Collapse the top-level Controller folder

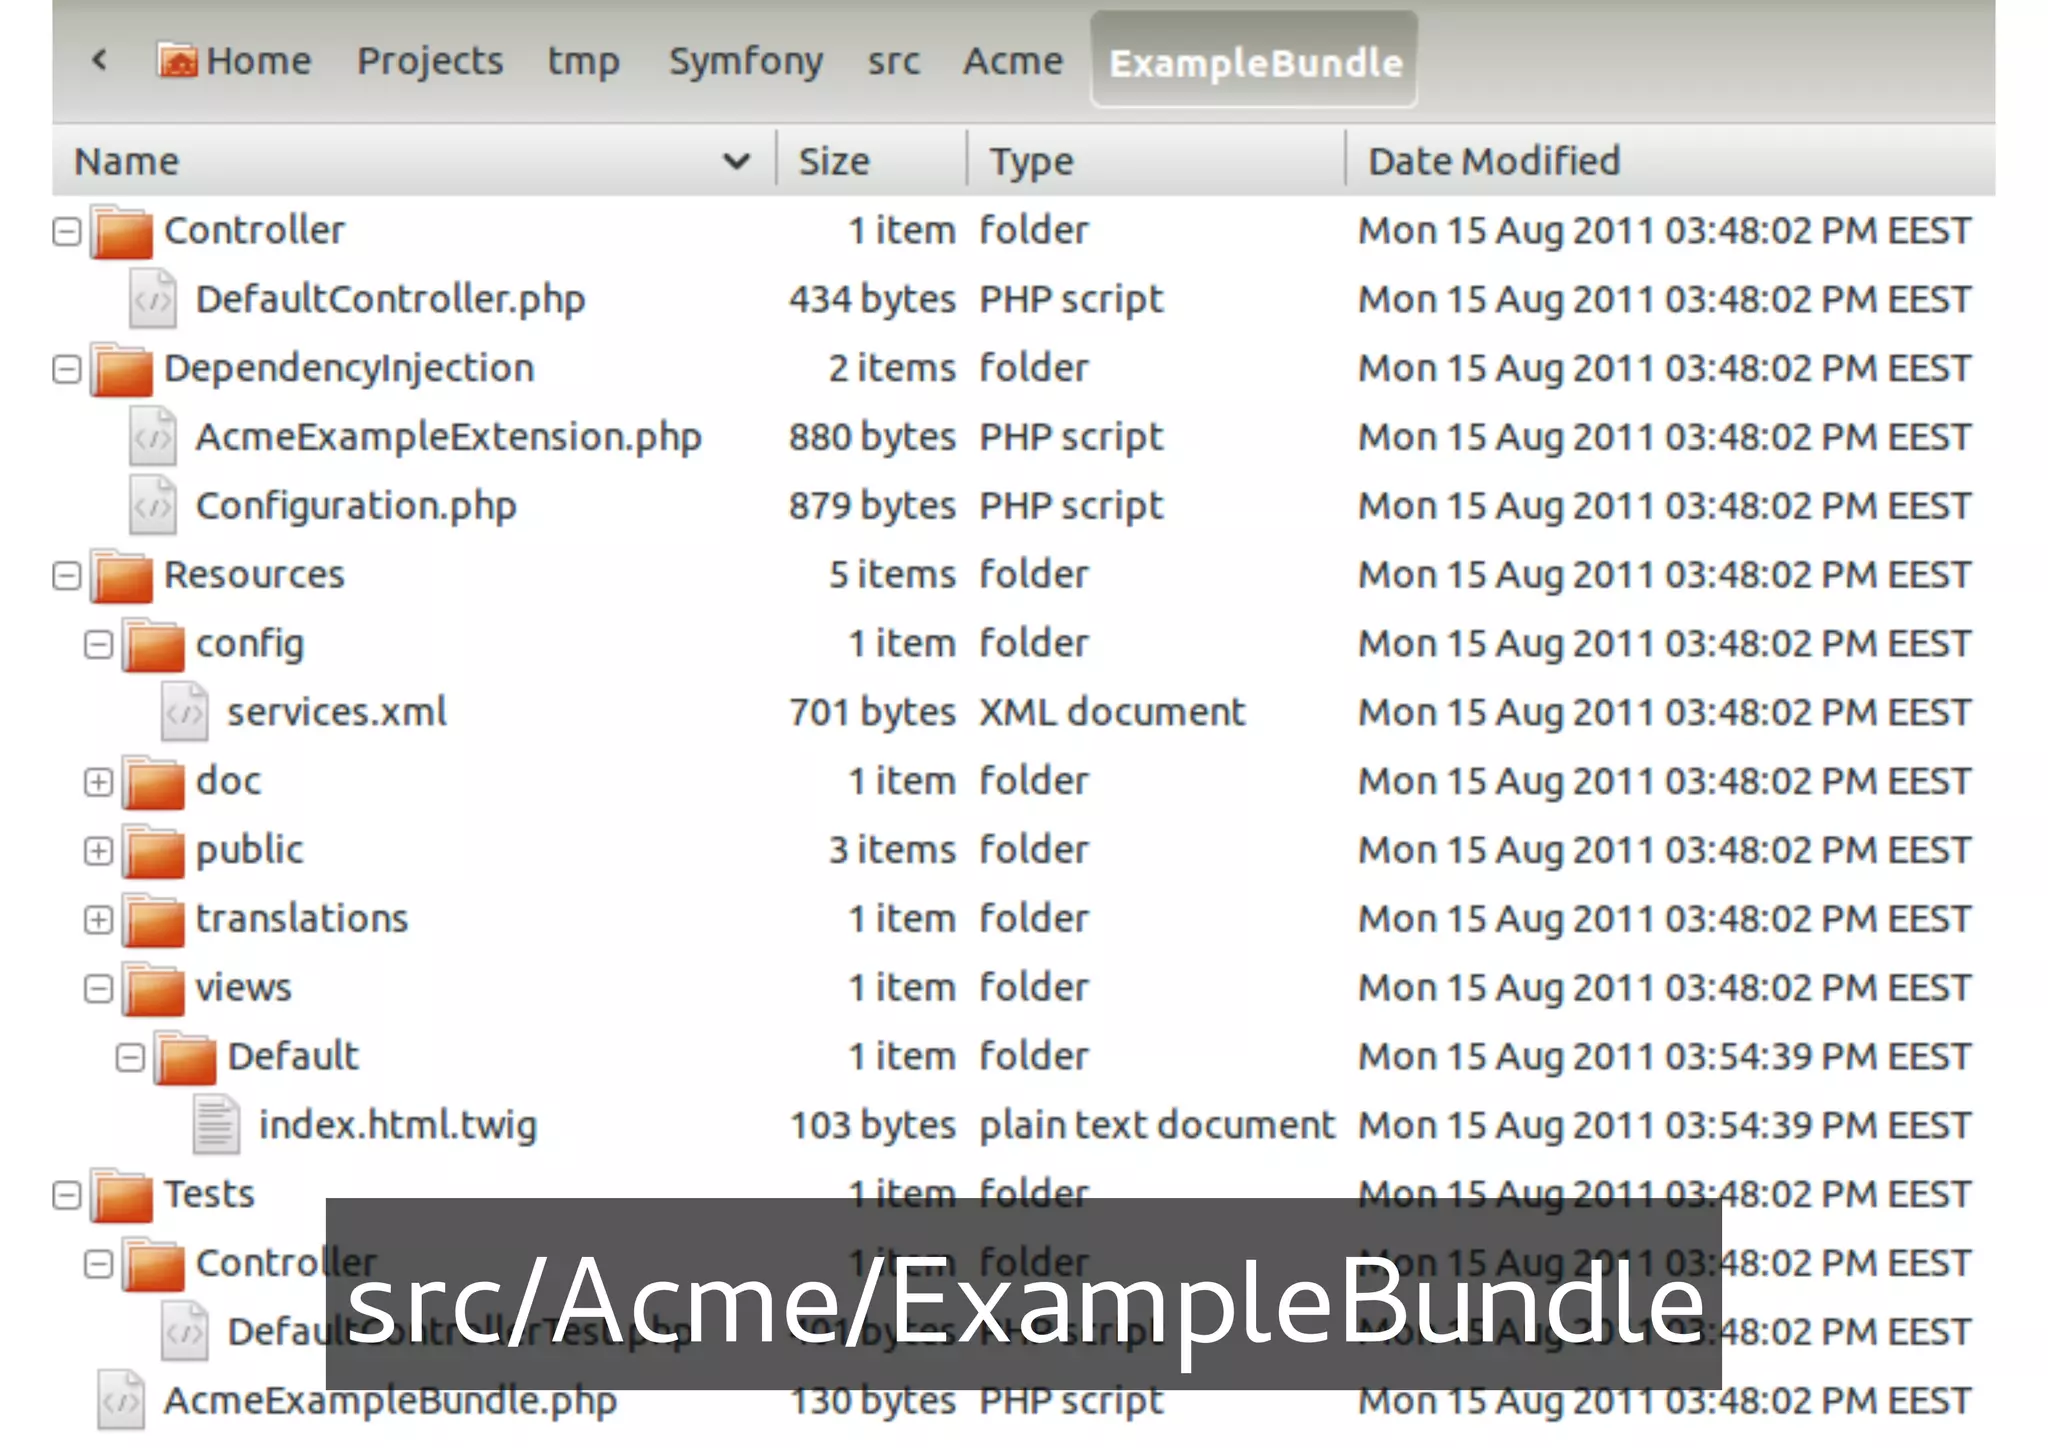pos(67,232)
